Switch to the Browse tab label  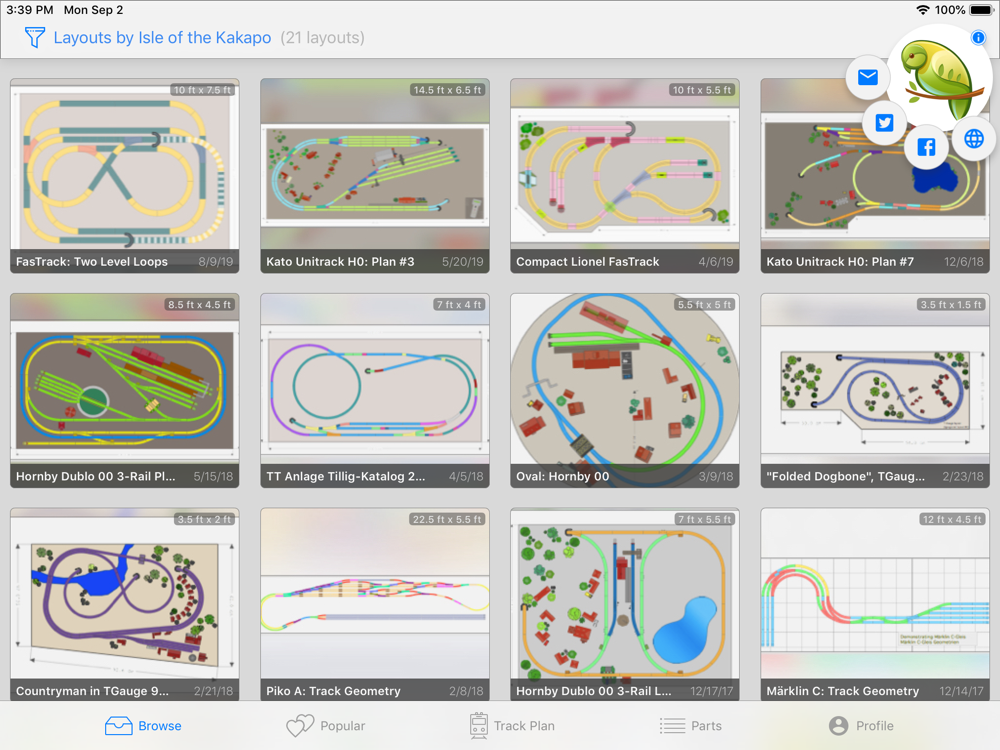[160, 726]
